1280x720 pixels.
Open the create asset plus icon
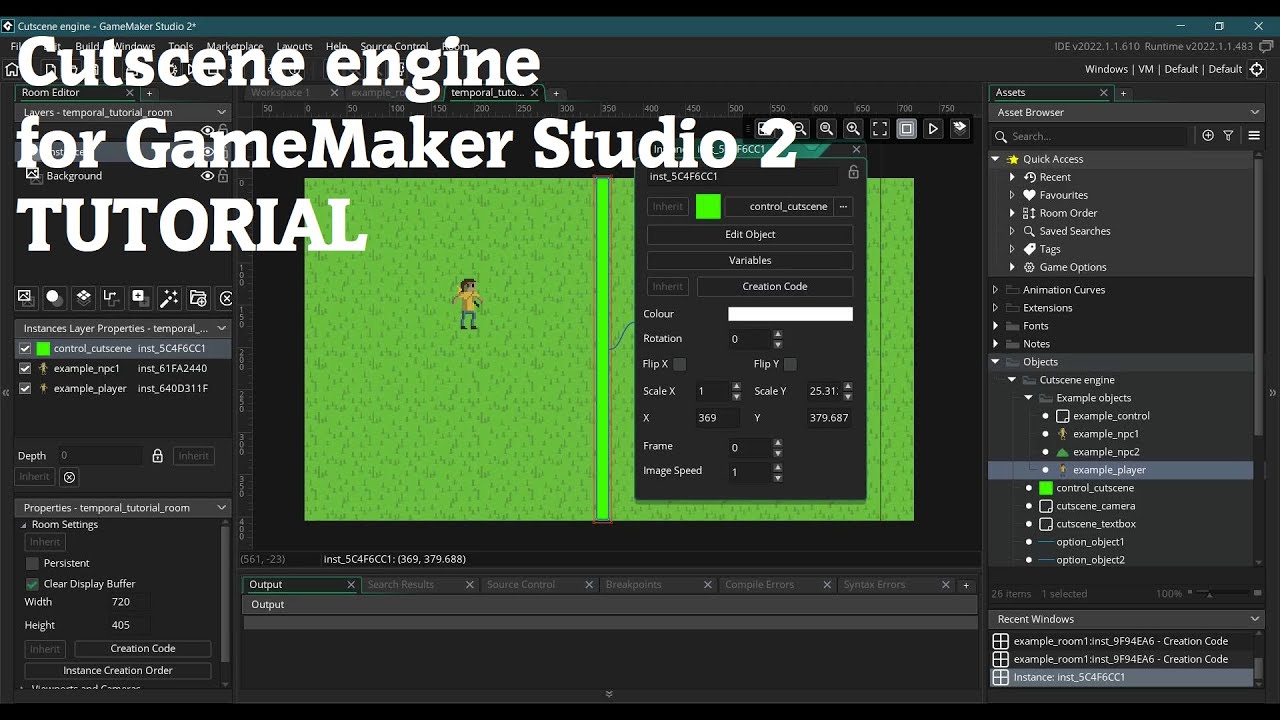click(1208, 136)
